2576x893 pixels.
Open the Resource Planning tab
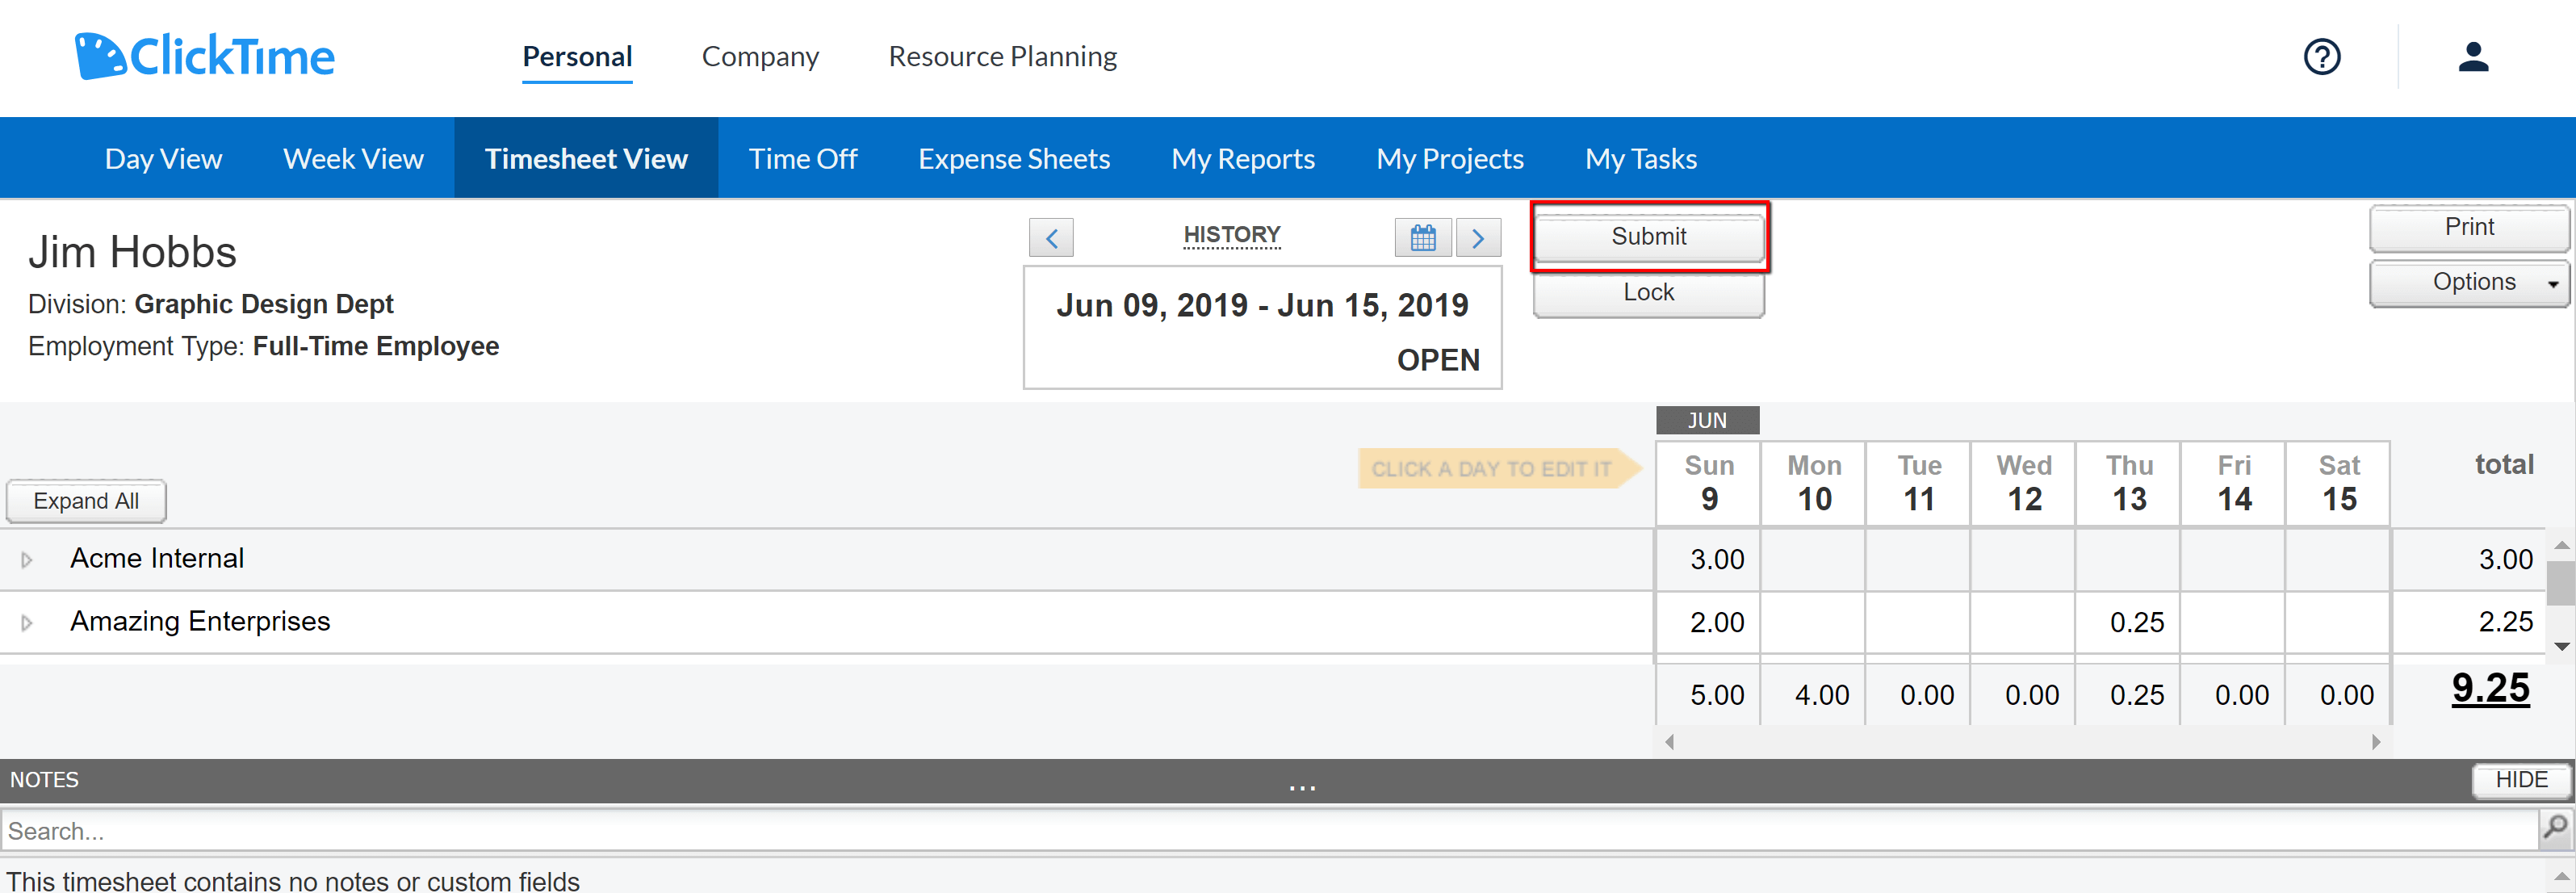(1003, 56)
